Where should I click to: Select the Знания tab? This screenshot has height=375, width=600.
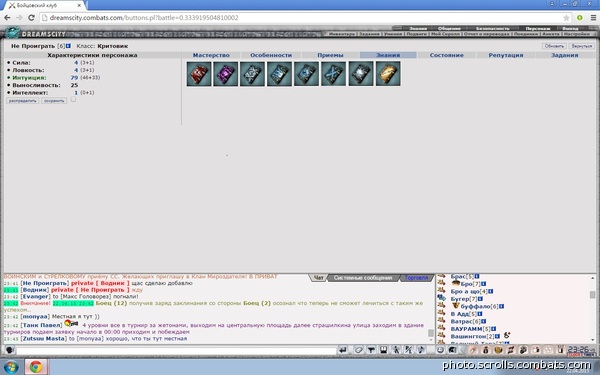point(388,55)
